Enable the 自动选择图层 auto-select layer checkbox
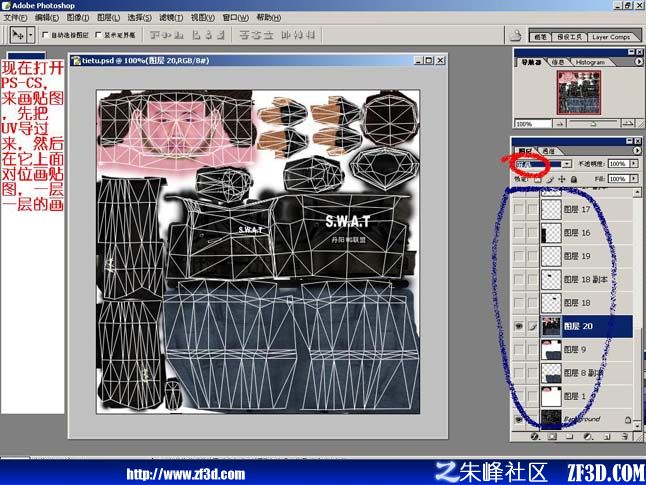The height and width of the screenshot is (485, 646). click(45, 35)
